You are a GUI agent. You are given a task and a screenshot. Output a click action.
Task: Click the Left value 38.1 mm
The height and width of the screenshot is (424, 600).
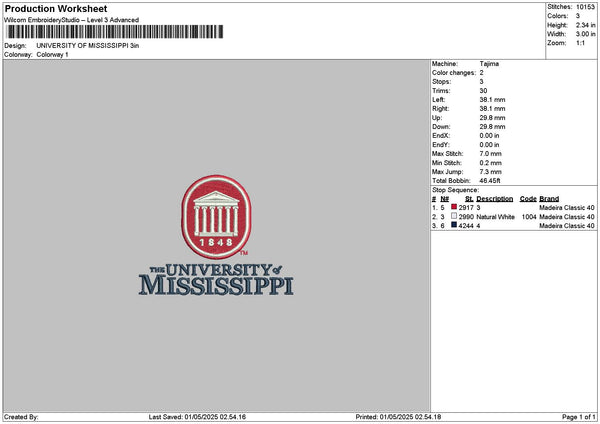click(492, 99)
